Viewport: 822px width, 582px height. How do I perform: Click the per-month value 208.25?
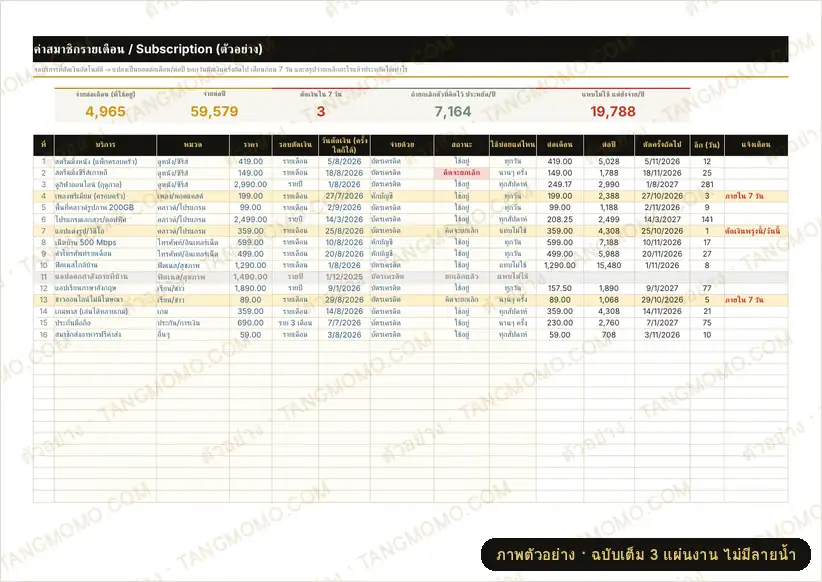pos(560,219)
